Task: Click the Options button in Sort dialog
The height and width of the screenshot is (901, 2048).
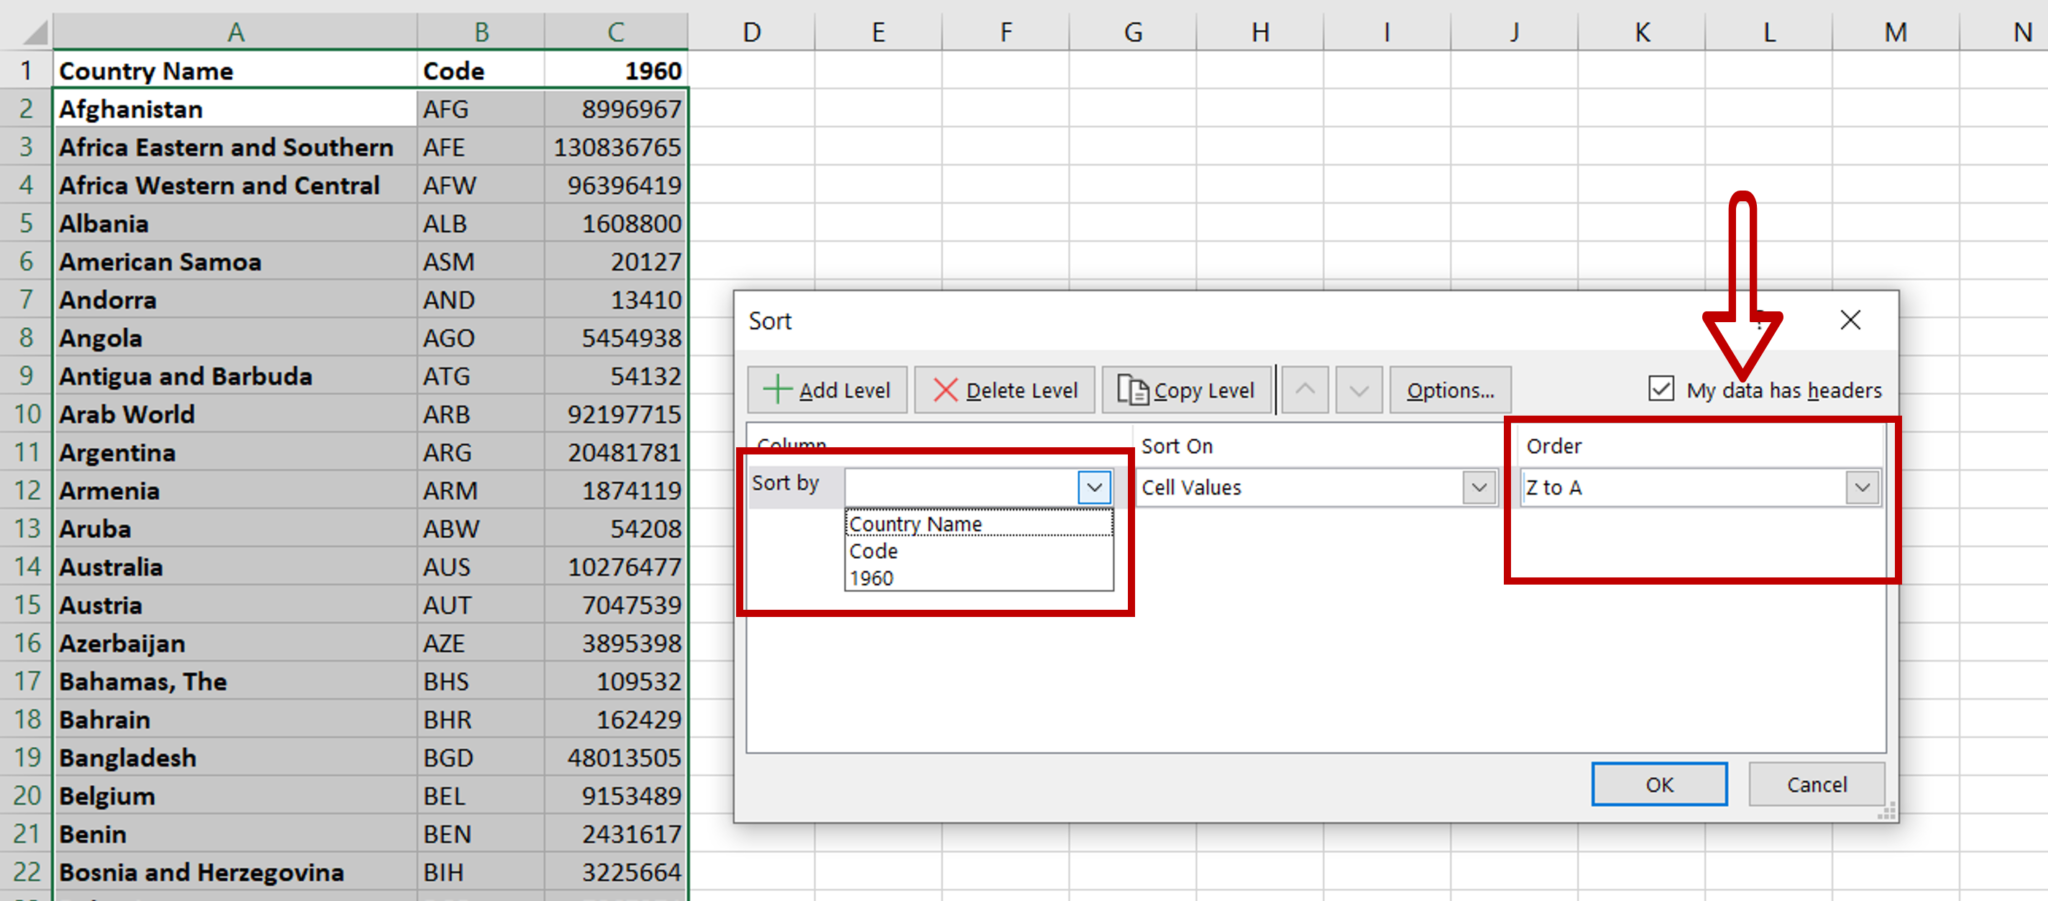Action: coord(1450,390)
